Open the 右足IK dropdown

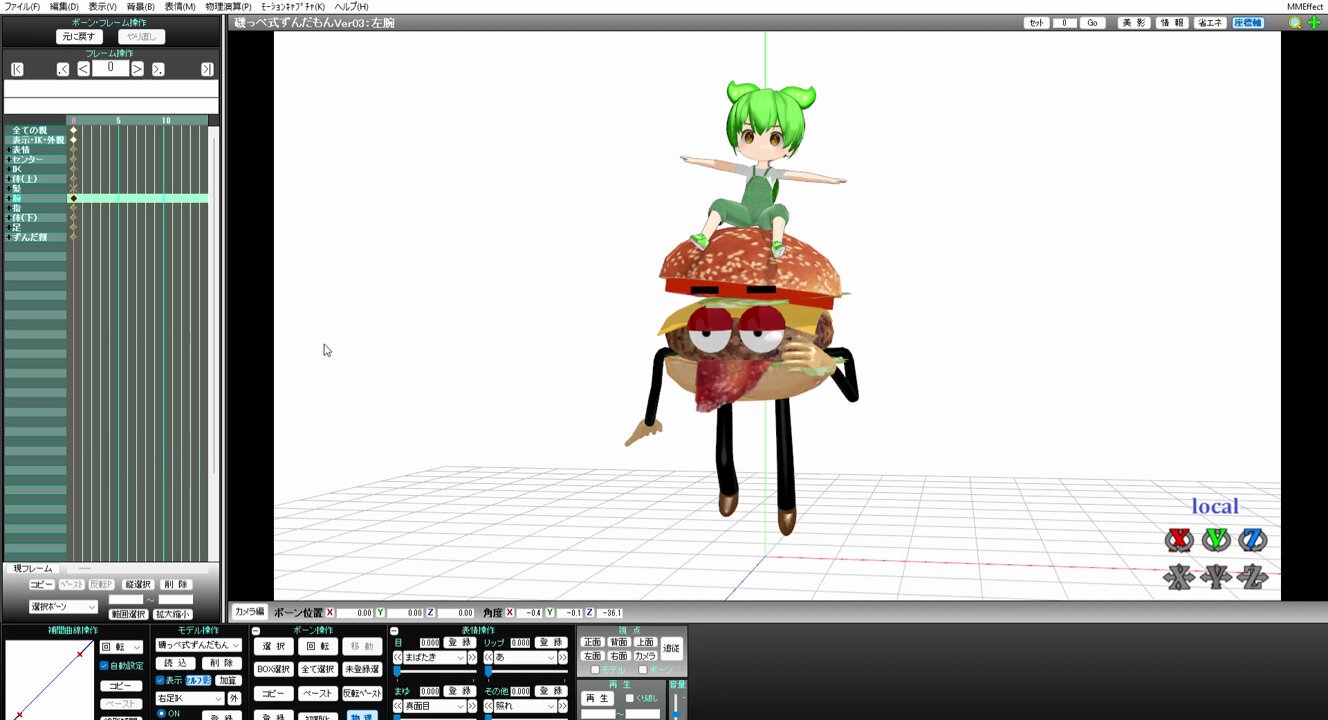[x=190, y=699]
